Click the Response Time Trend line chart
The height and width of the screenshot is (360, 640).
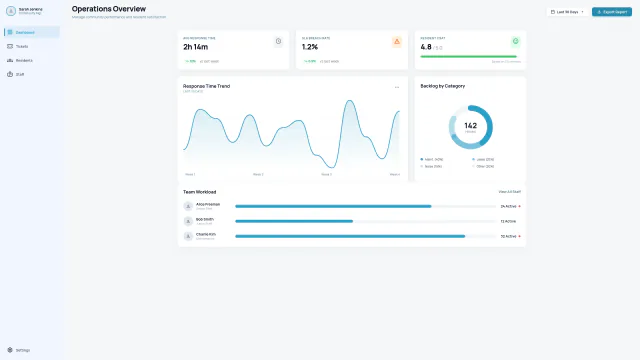292,134
